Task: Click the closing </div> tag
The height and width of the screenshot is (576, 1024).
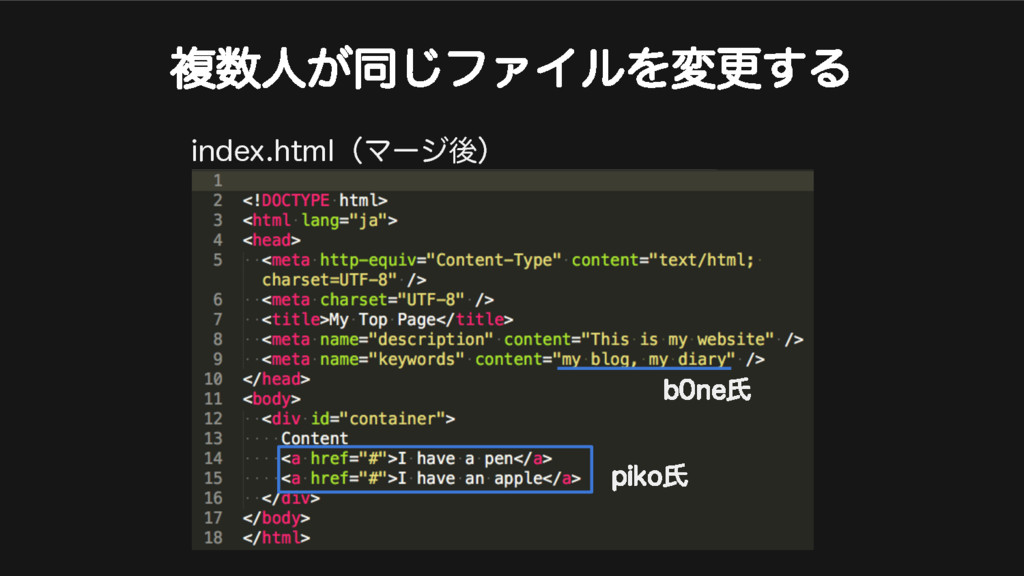Action: click(x=291, y=498)
